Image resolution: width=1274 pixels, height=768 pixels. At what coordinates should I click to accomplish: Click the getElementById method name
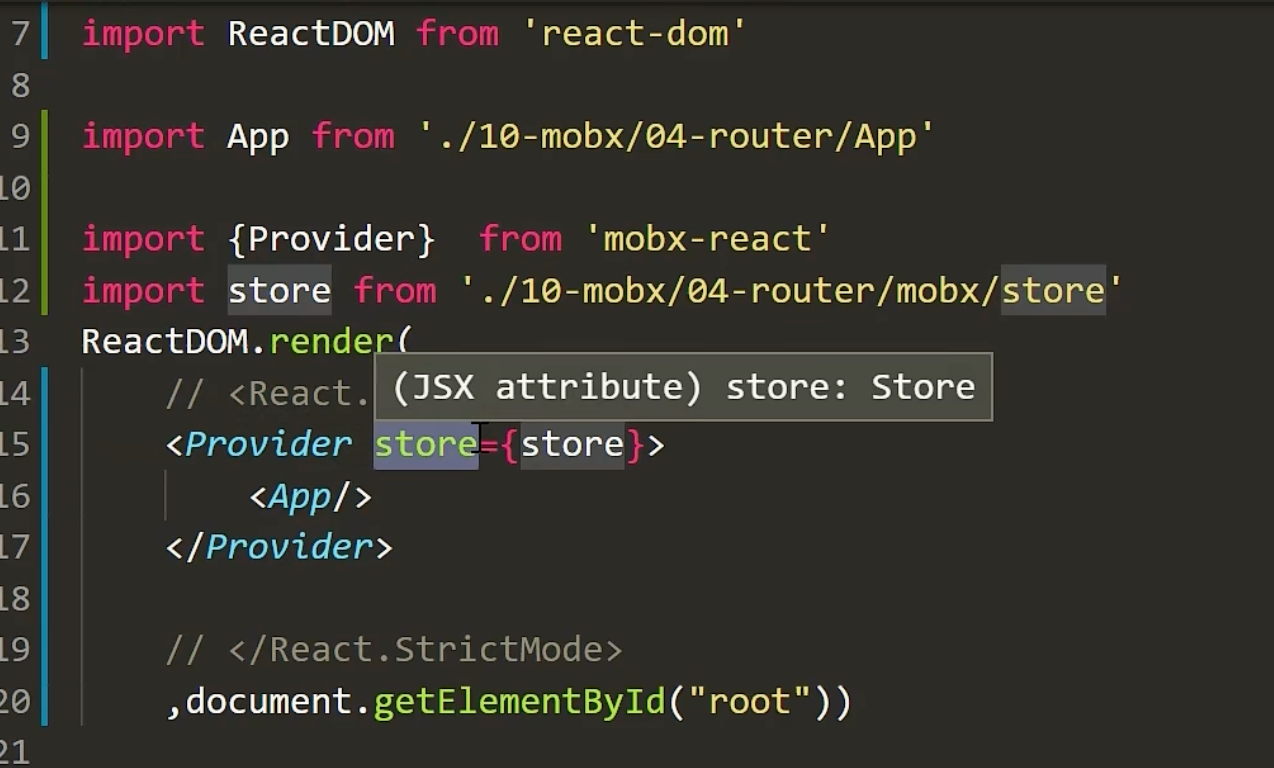[519, 701]
